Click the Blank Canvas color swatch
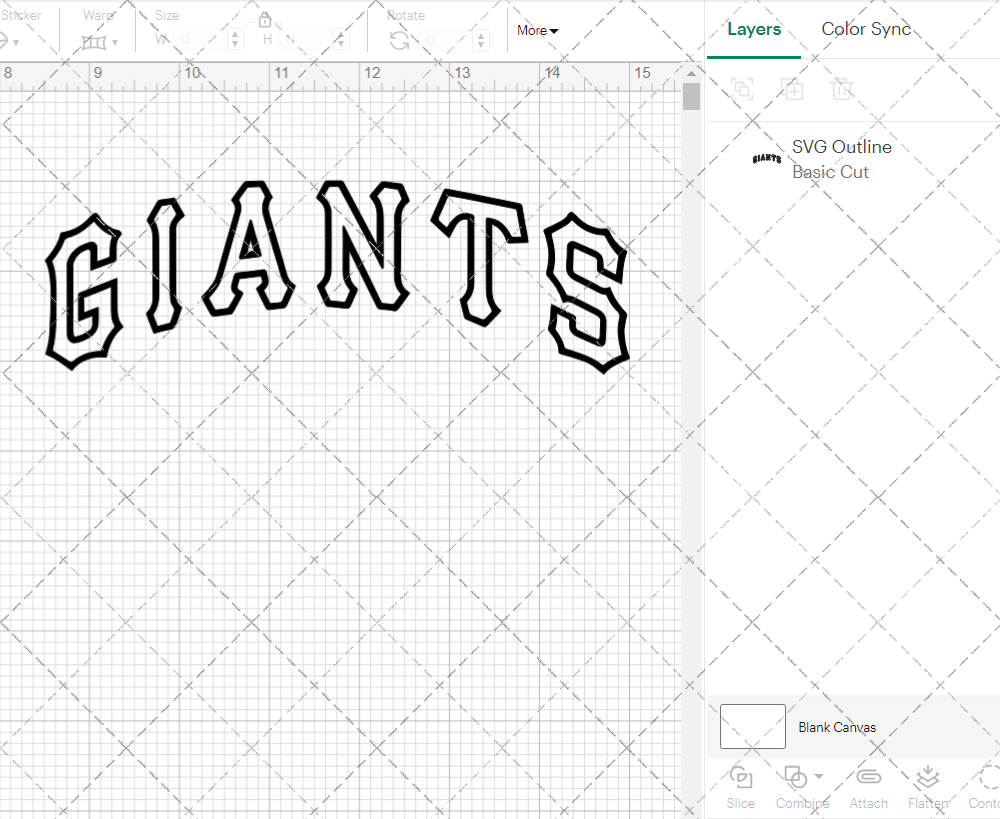1000x819 pixels. click(752, 727)
